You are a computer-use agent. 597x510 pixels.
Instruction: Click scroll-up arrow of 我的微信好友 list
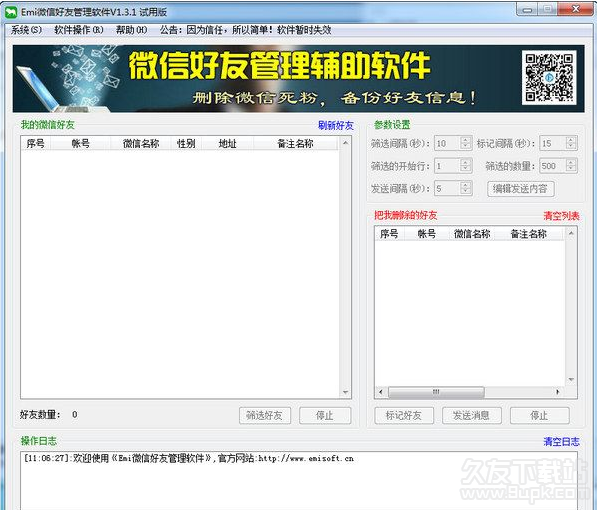tap(345, 143)
